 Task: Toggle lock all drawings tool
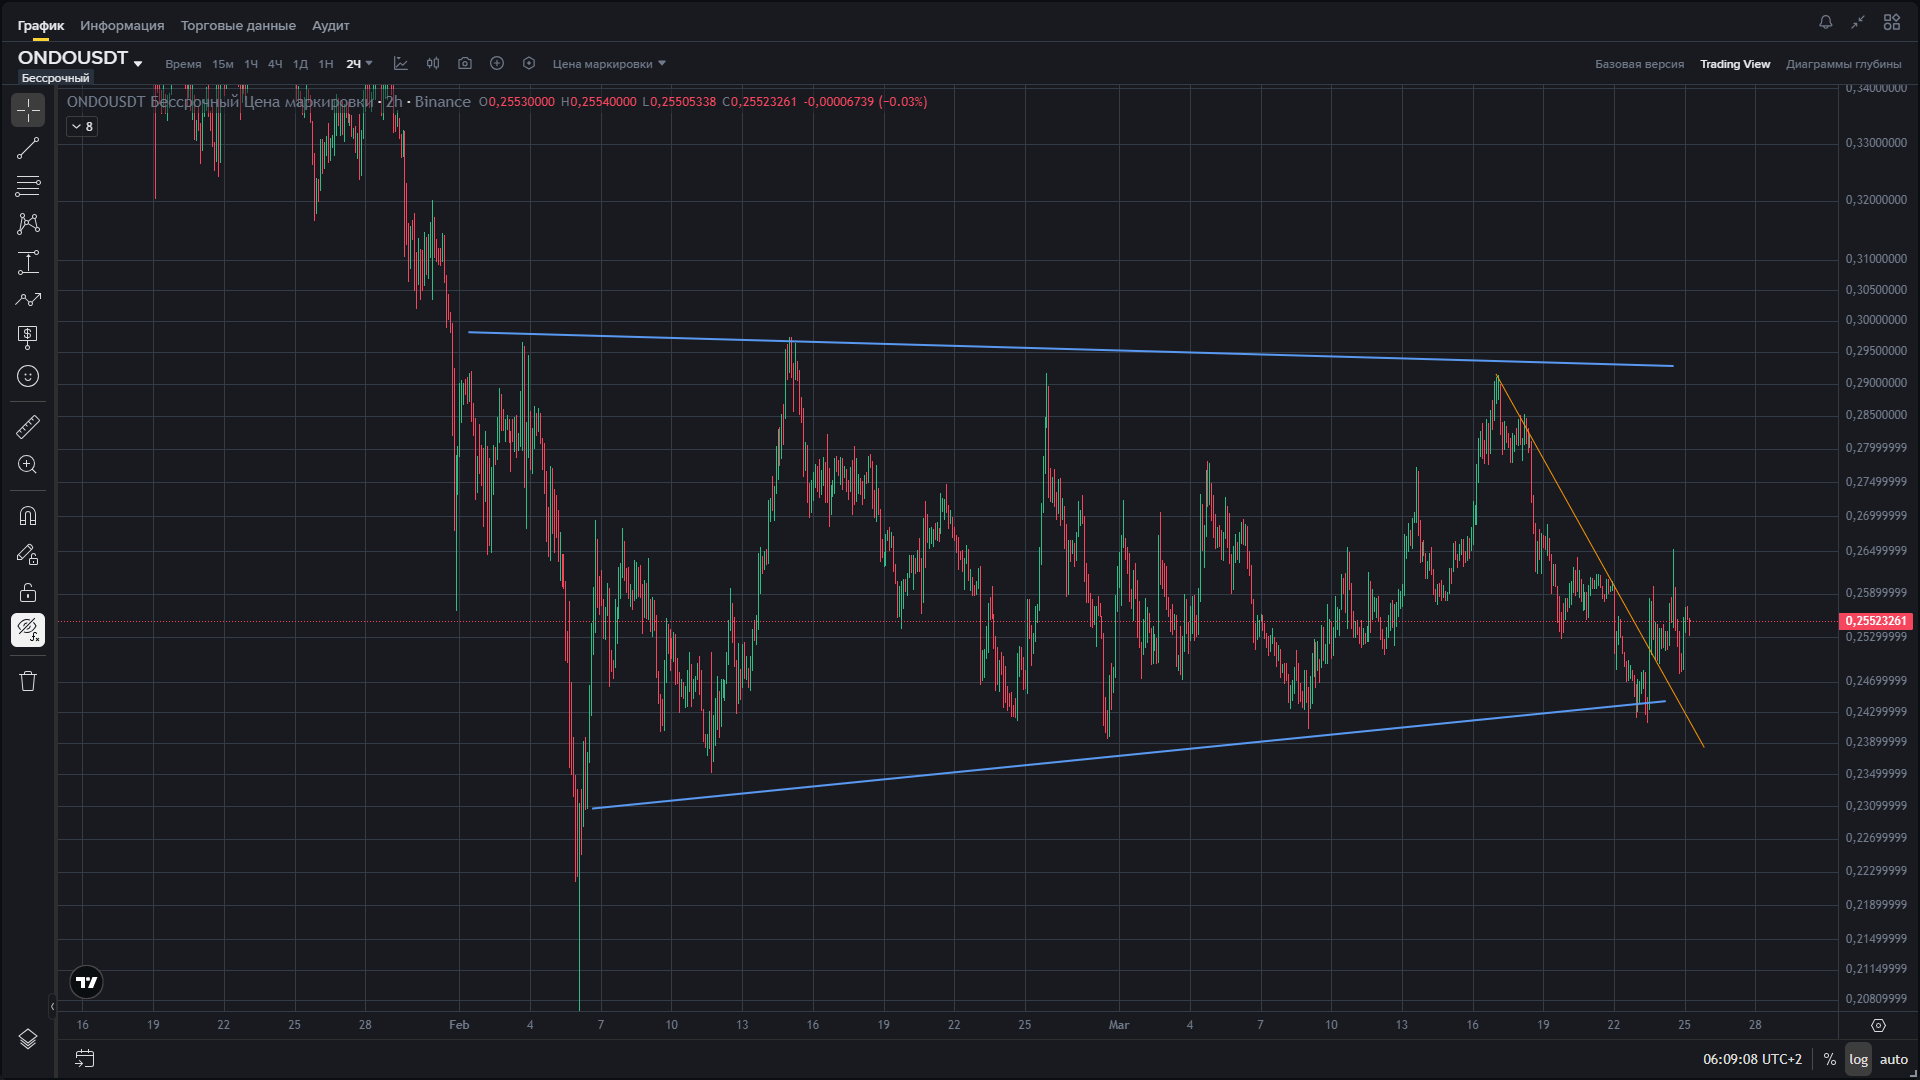[x=28, y=592]
